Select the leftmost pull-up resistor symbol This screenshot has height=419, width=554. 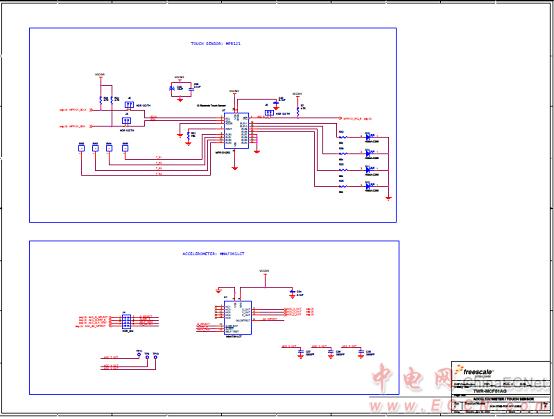101,100
